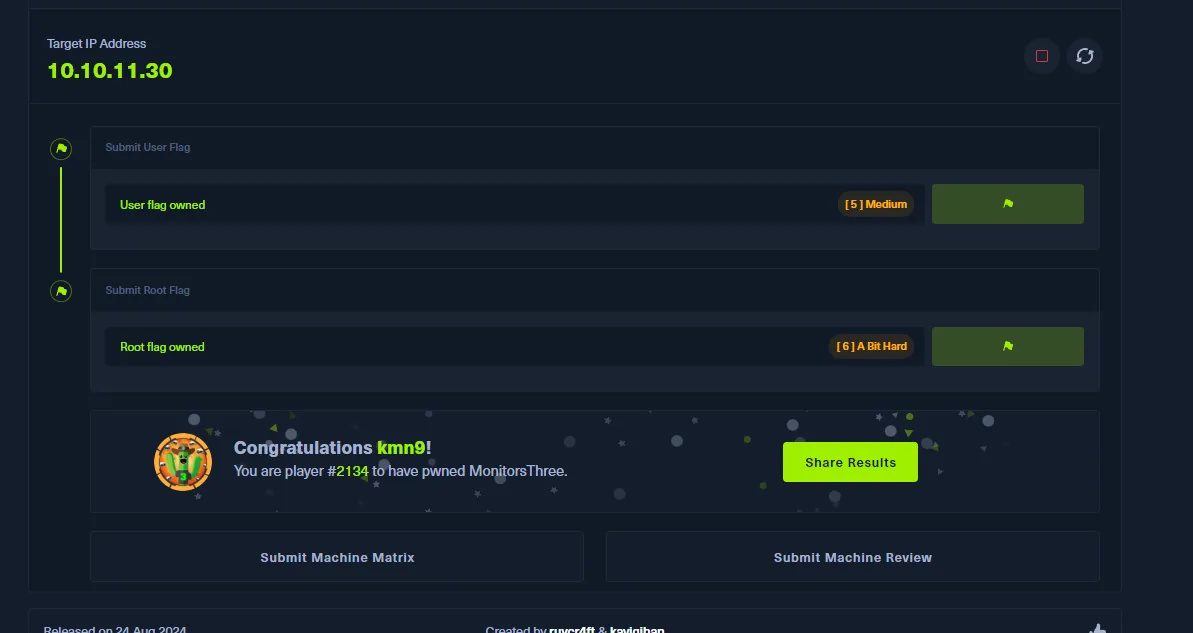Screen dimensions: 1193x633
Task: Click the "Target IP Address" label
Action: (x=97, y=43)
